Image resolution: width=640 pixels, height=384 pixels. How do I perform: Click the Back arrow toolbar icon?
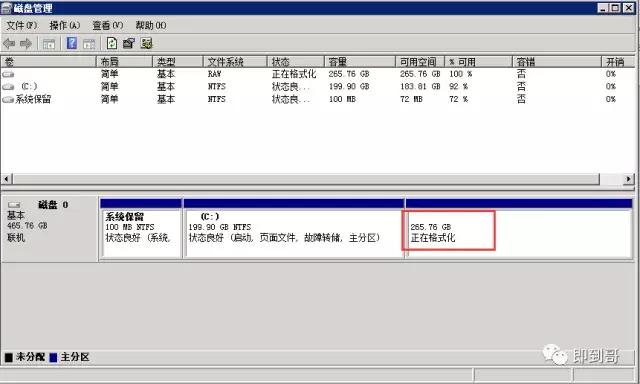click(x=9, y=43)
